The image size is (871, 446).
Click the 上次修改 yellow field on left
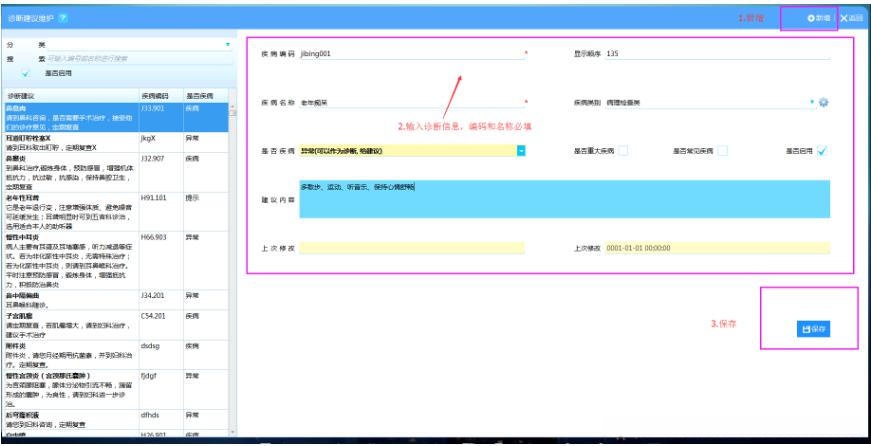point(412,248)
